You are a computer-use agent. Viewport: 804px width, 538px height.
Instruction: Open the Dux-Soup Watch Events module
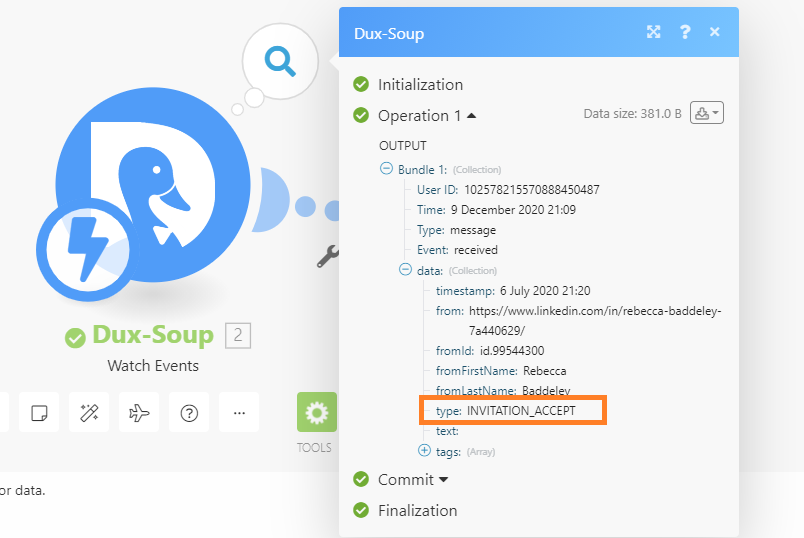153,185
